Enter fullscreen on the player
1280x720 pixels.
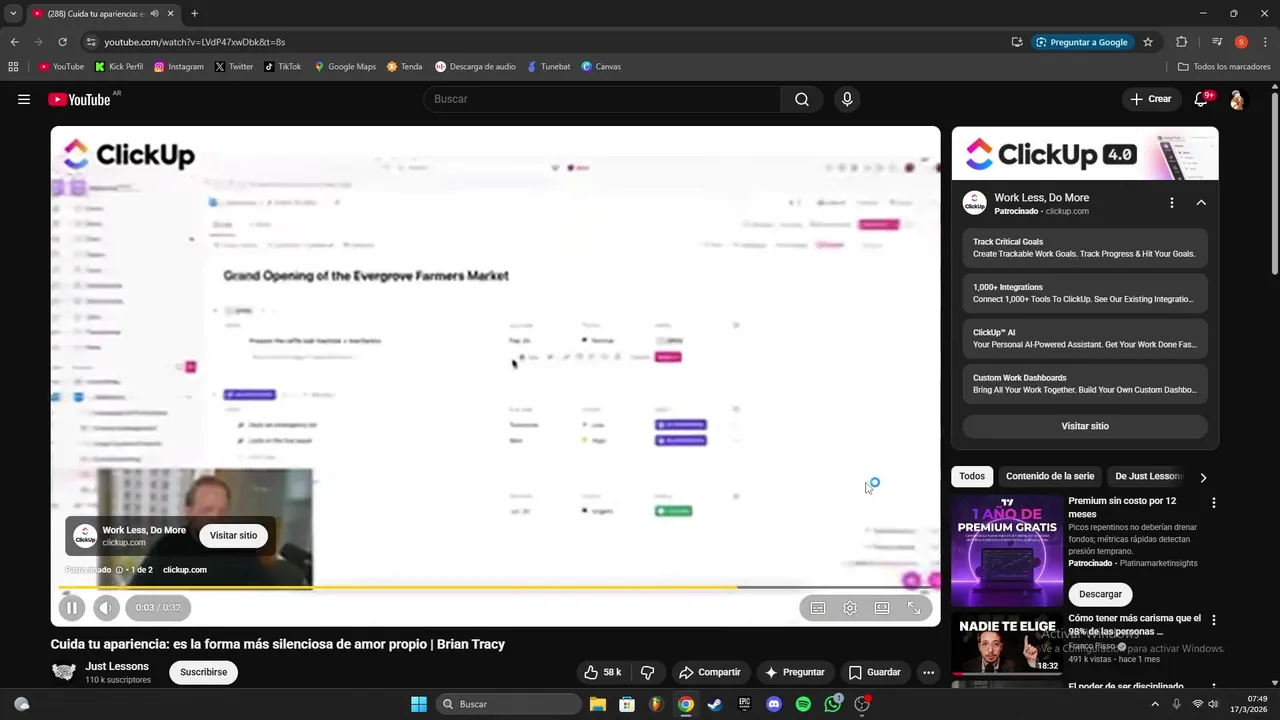(914, 607)
